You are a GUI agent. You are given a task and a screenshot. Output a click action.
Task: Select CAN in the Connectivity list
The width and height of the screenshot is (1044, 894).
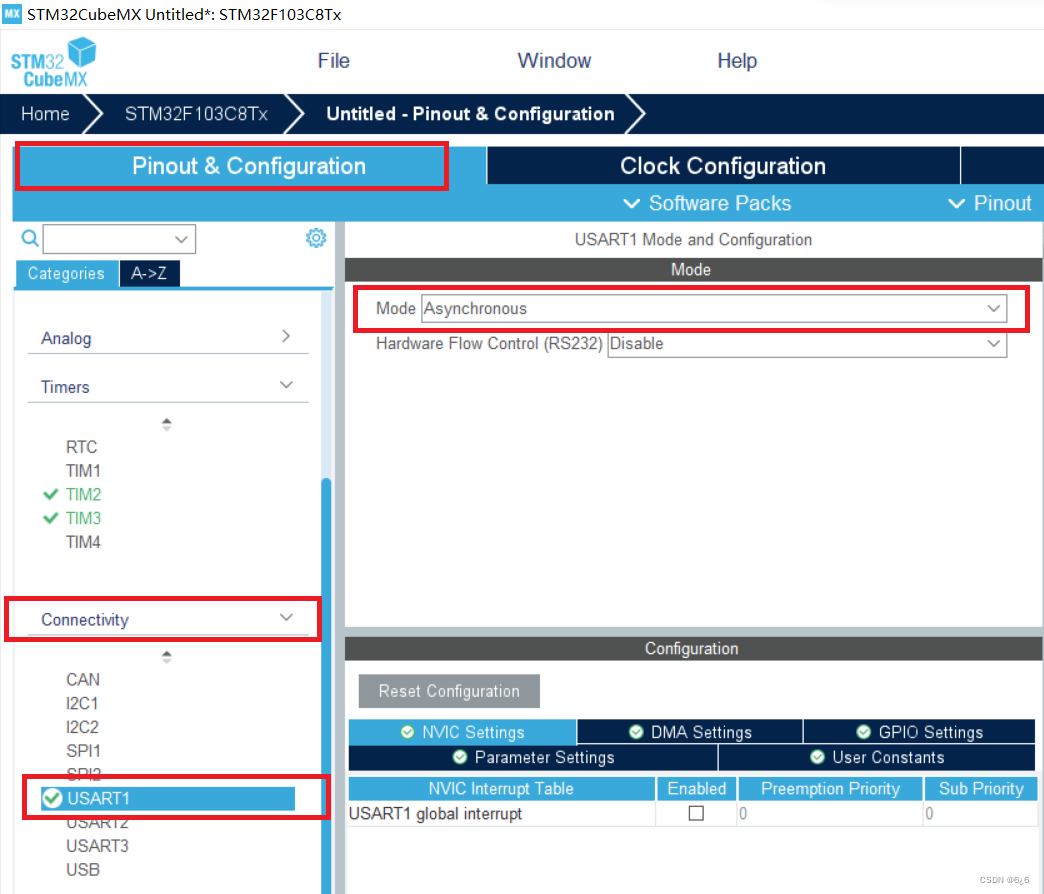click(x=83, y=680)
